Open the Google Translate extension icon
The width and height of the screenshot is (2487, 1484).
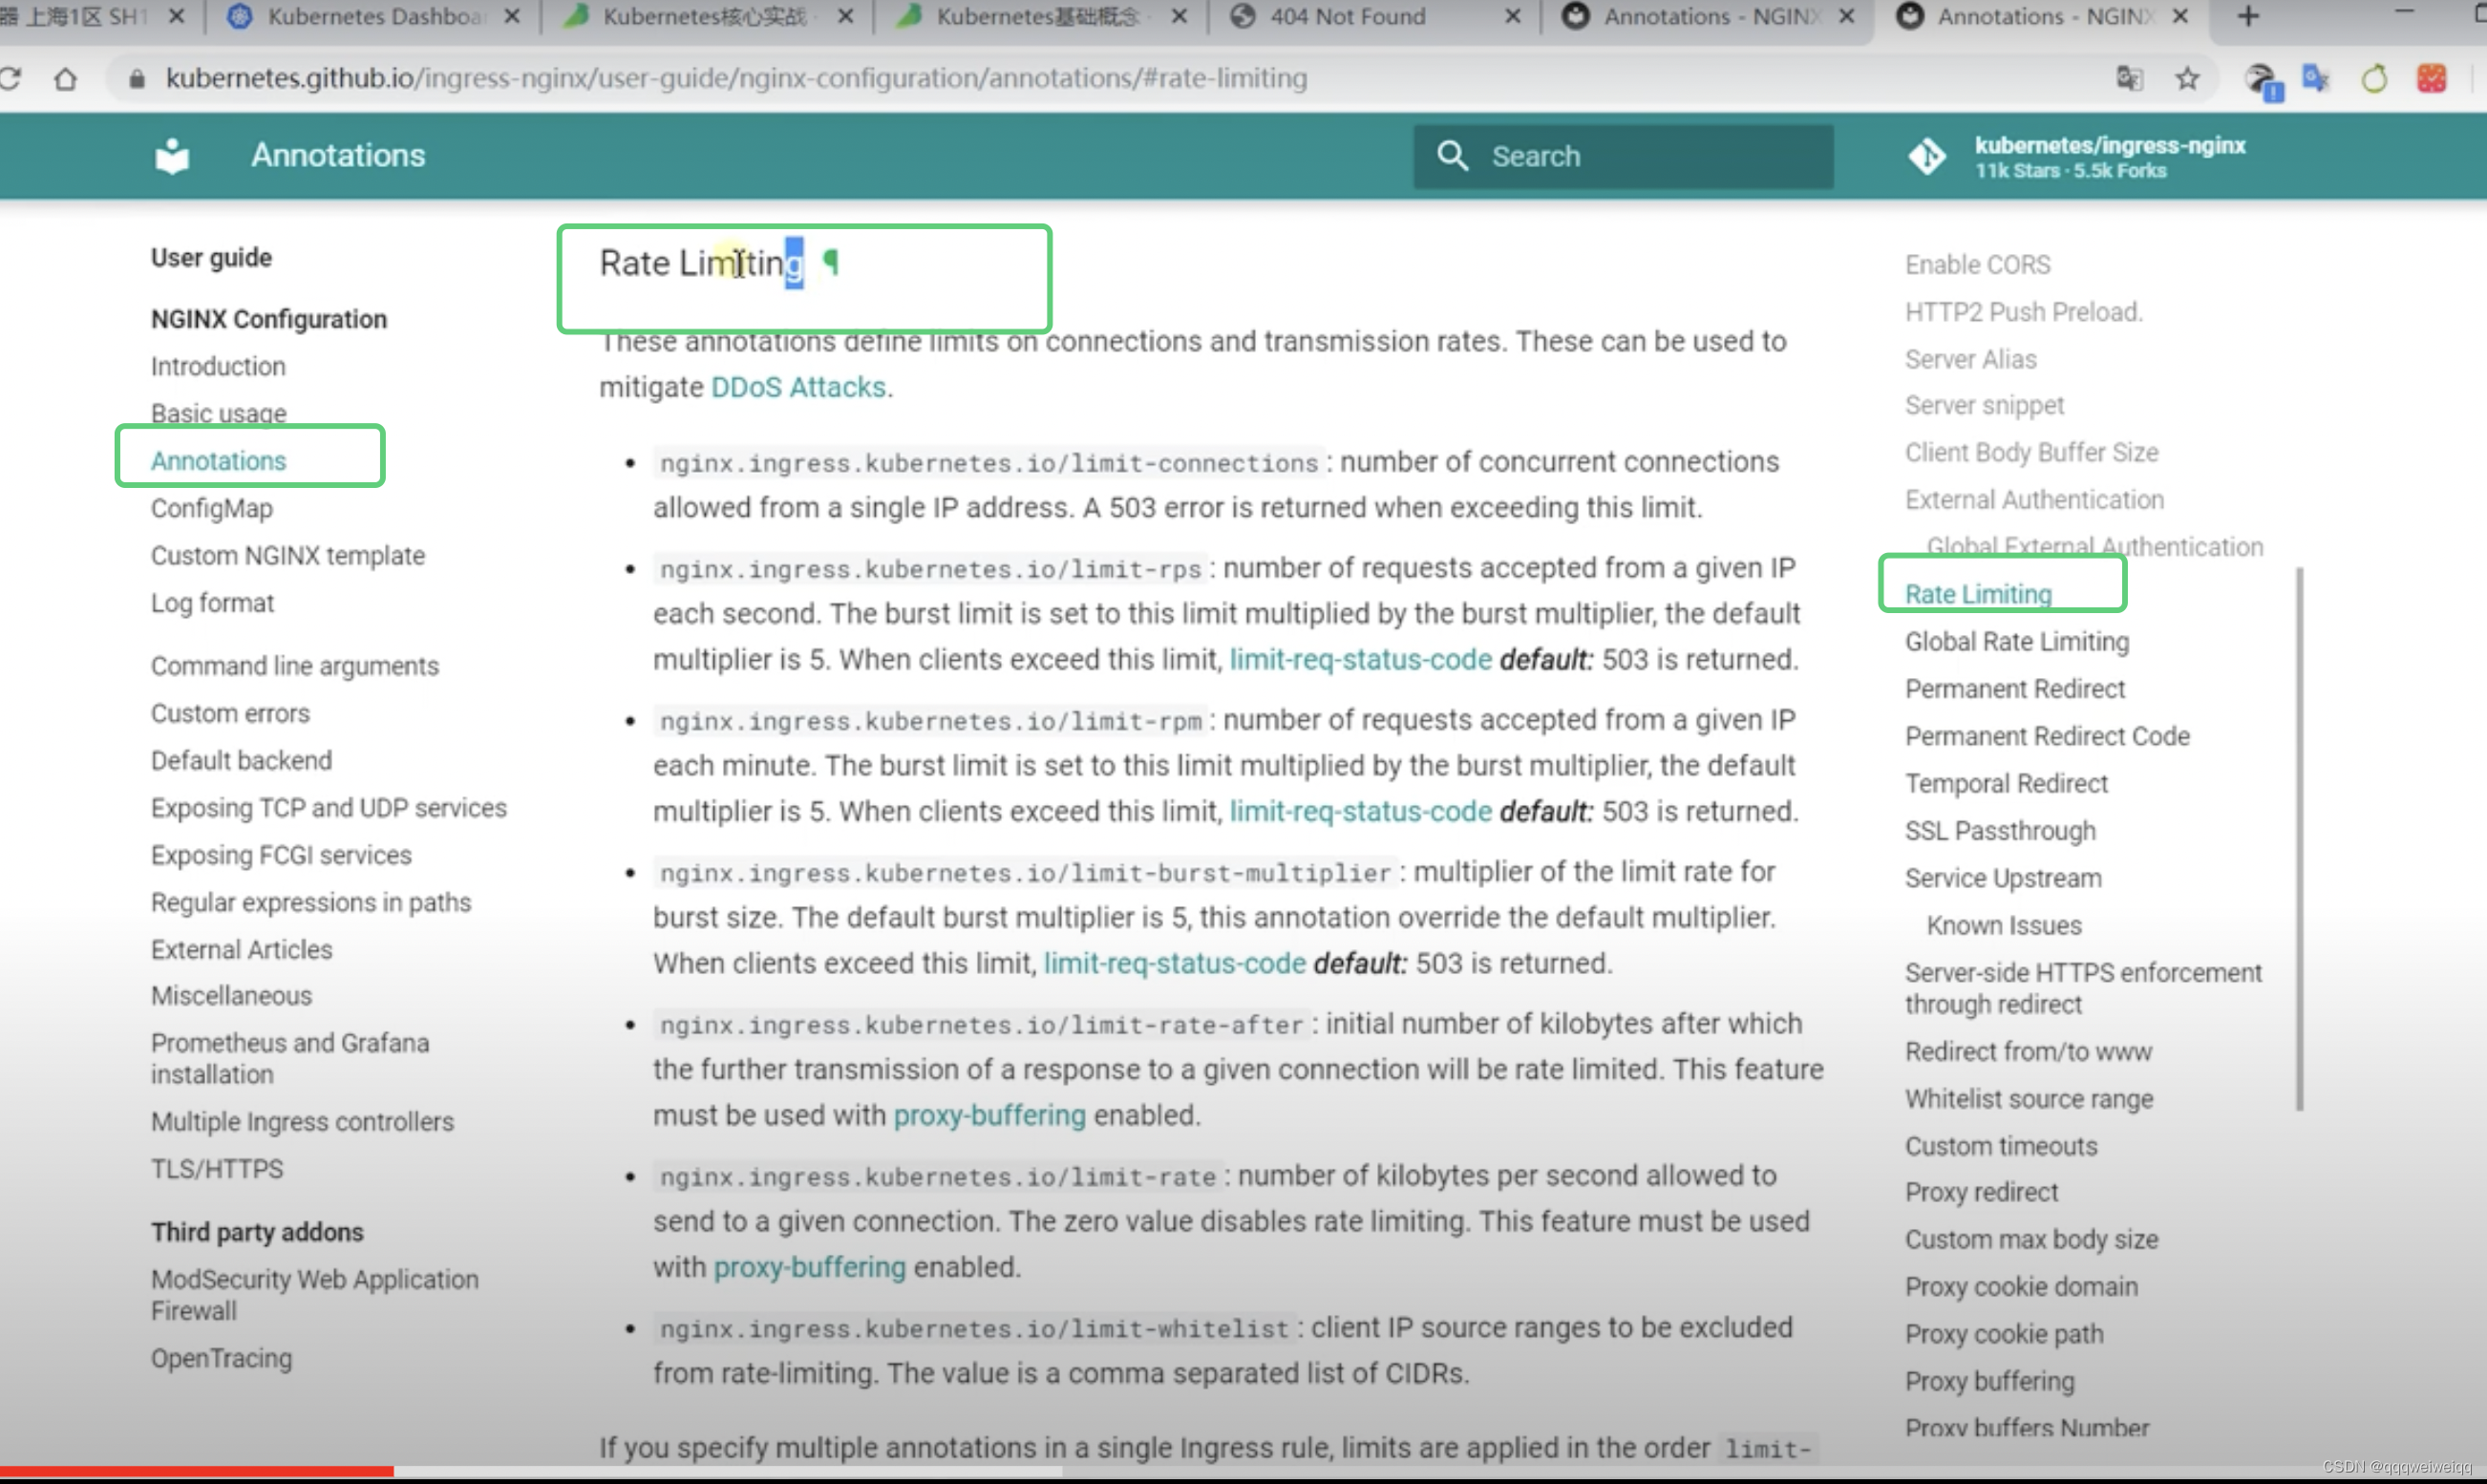click(x=2315, y=78)
